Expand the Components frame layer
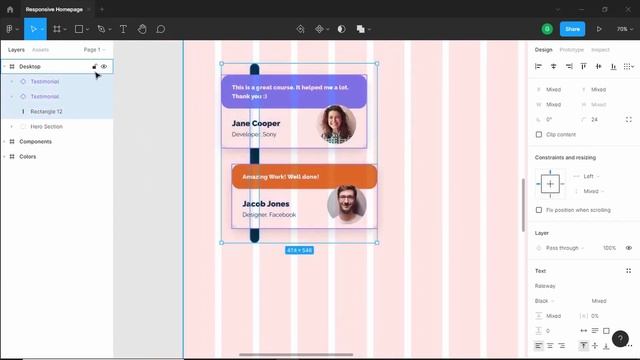640x360 pixels. 4,142
